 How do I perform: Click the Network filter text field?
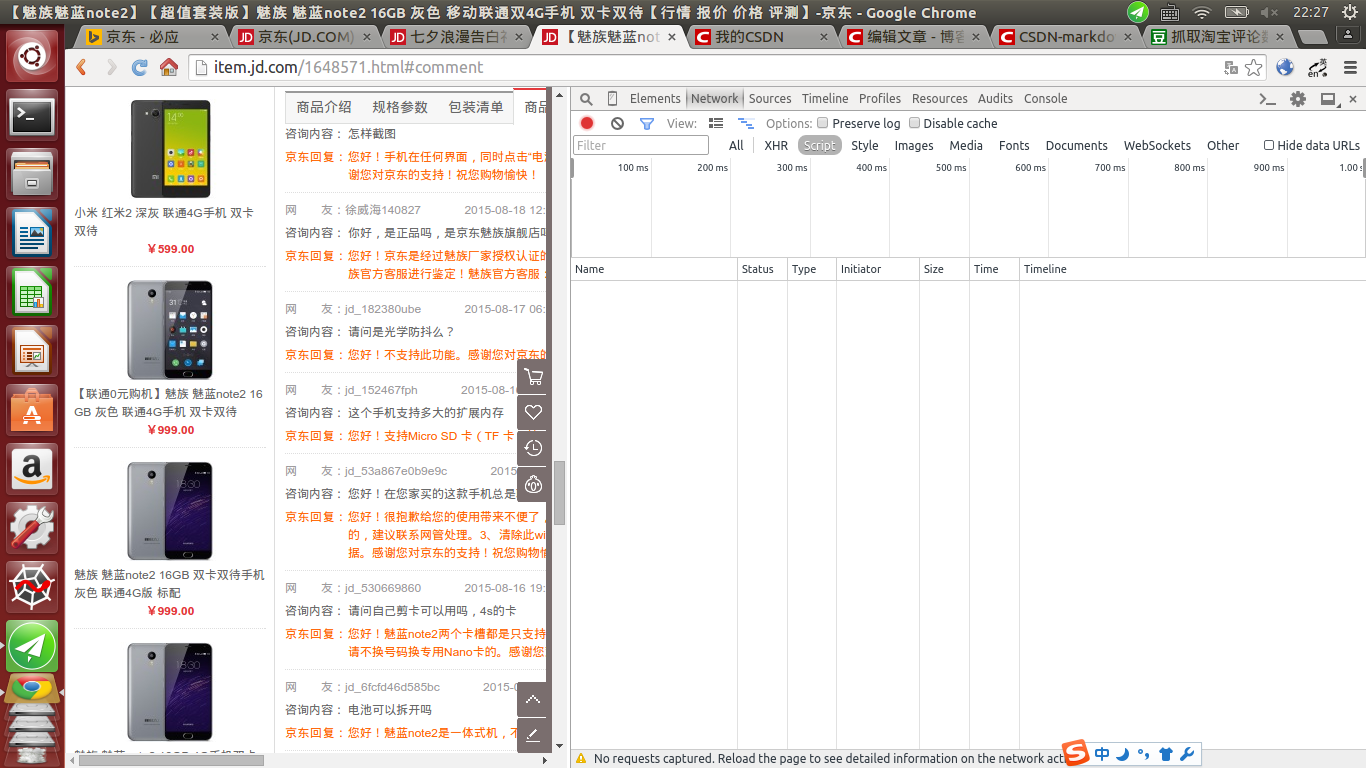[x=641, y=145]
